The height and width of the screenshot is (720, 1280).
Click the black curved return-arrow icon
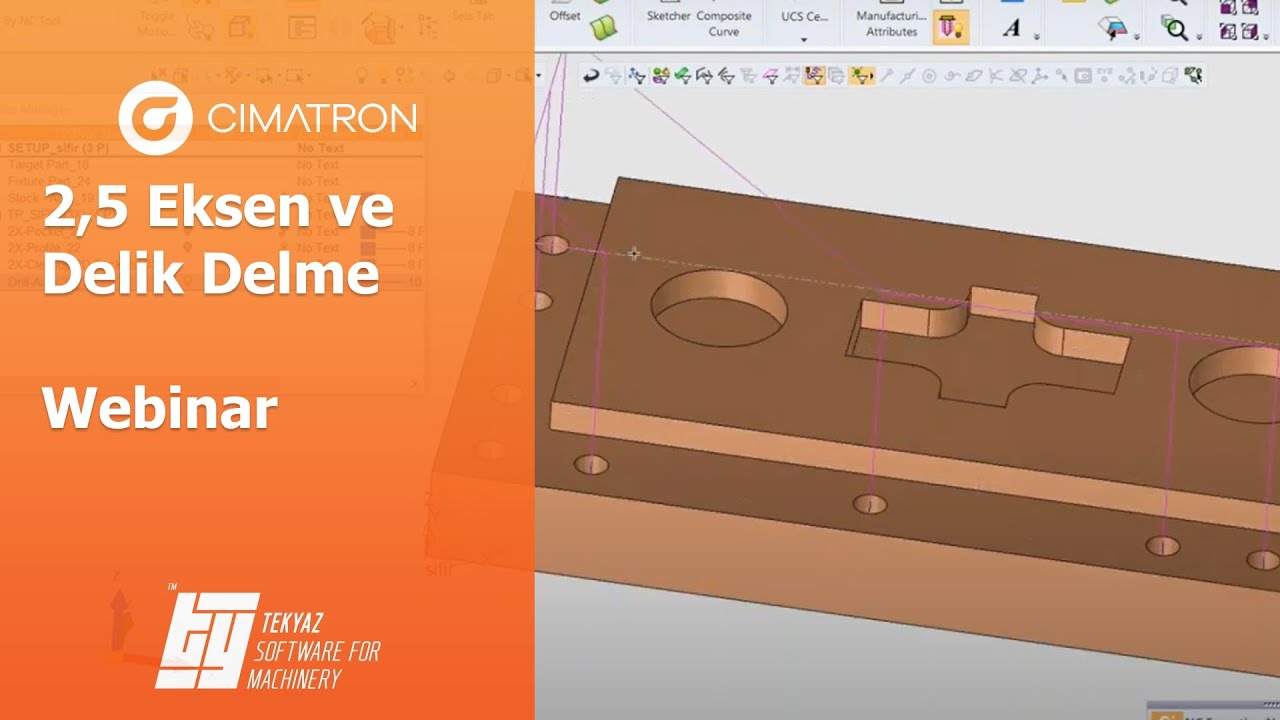click(x=591, y=75)
